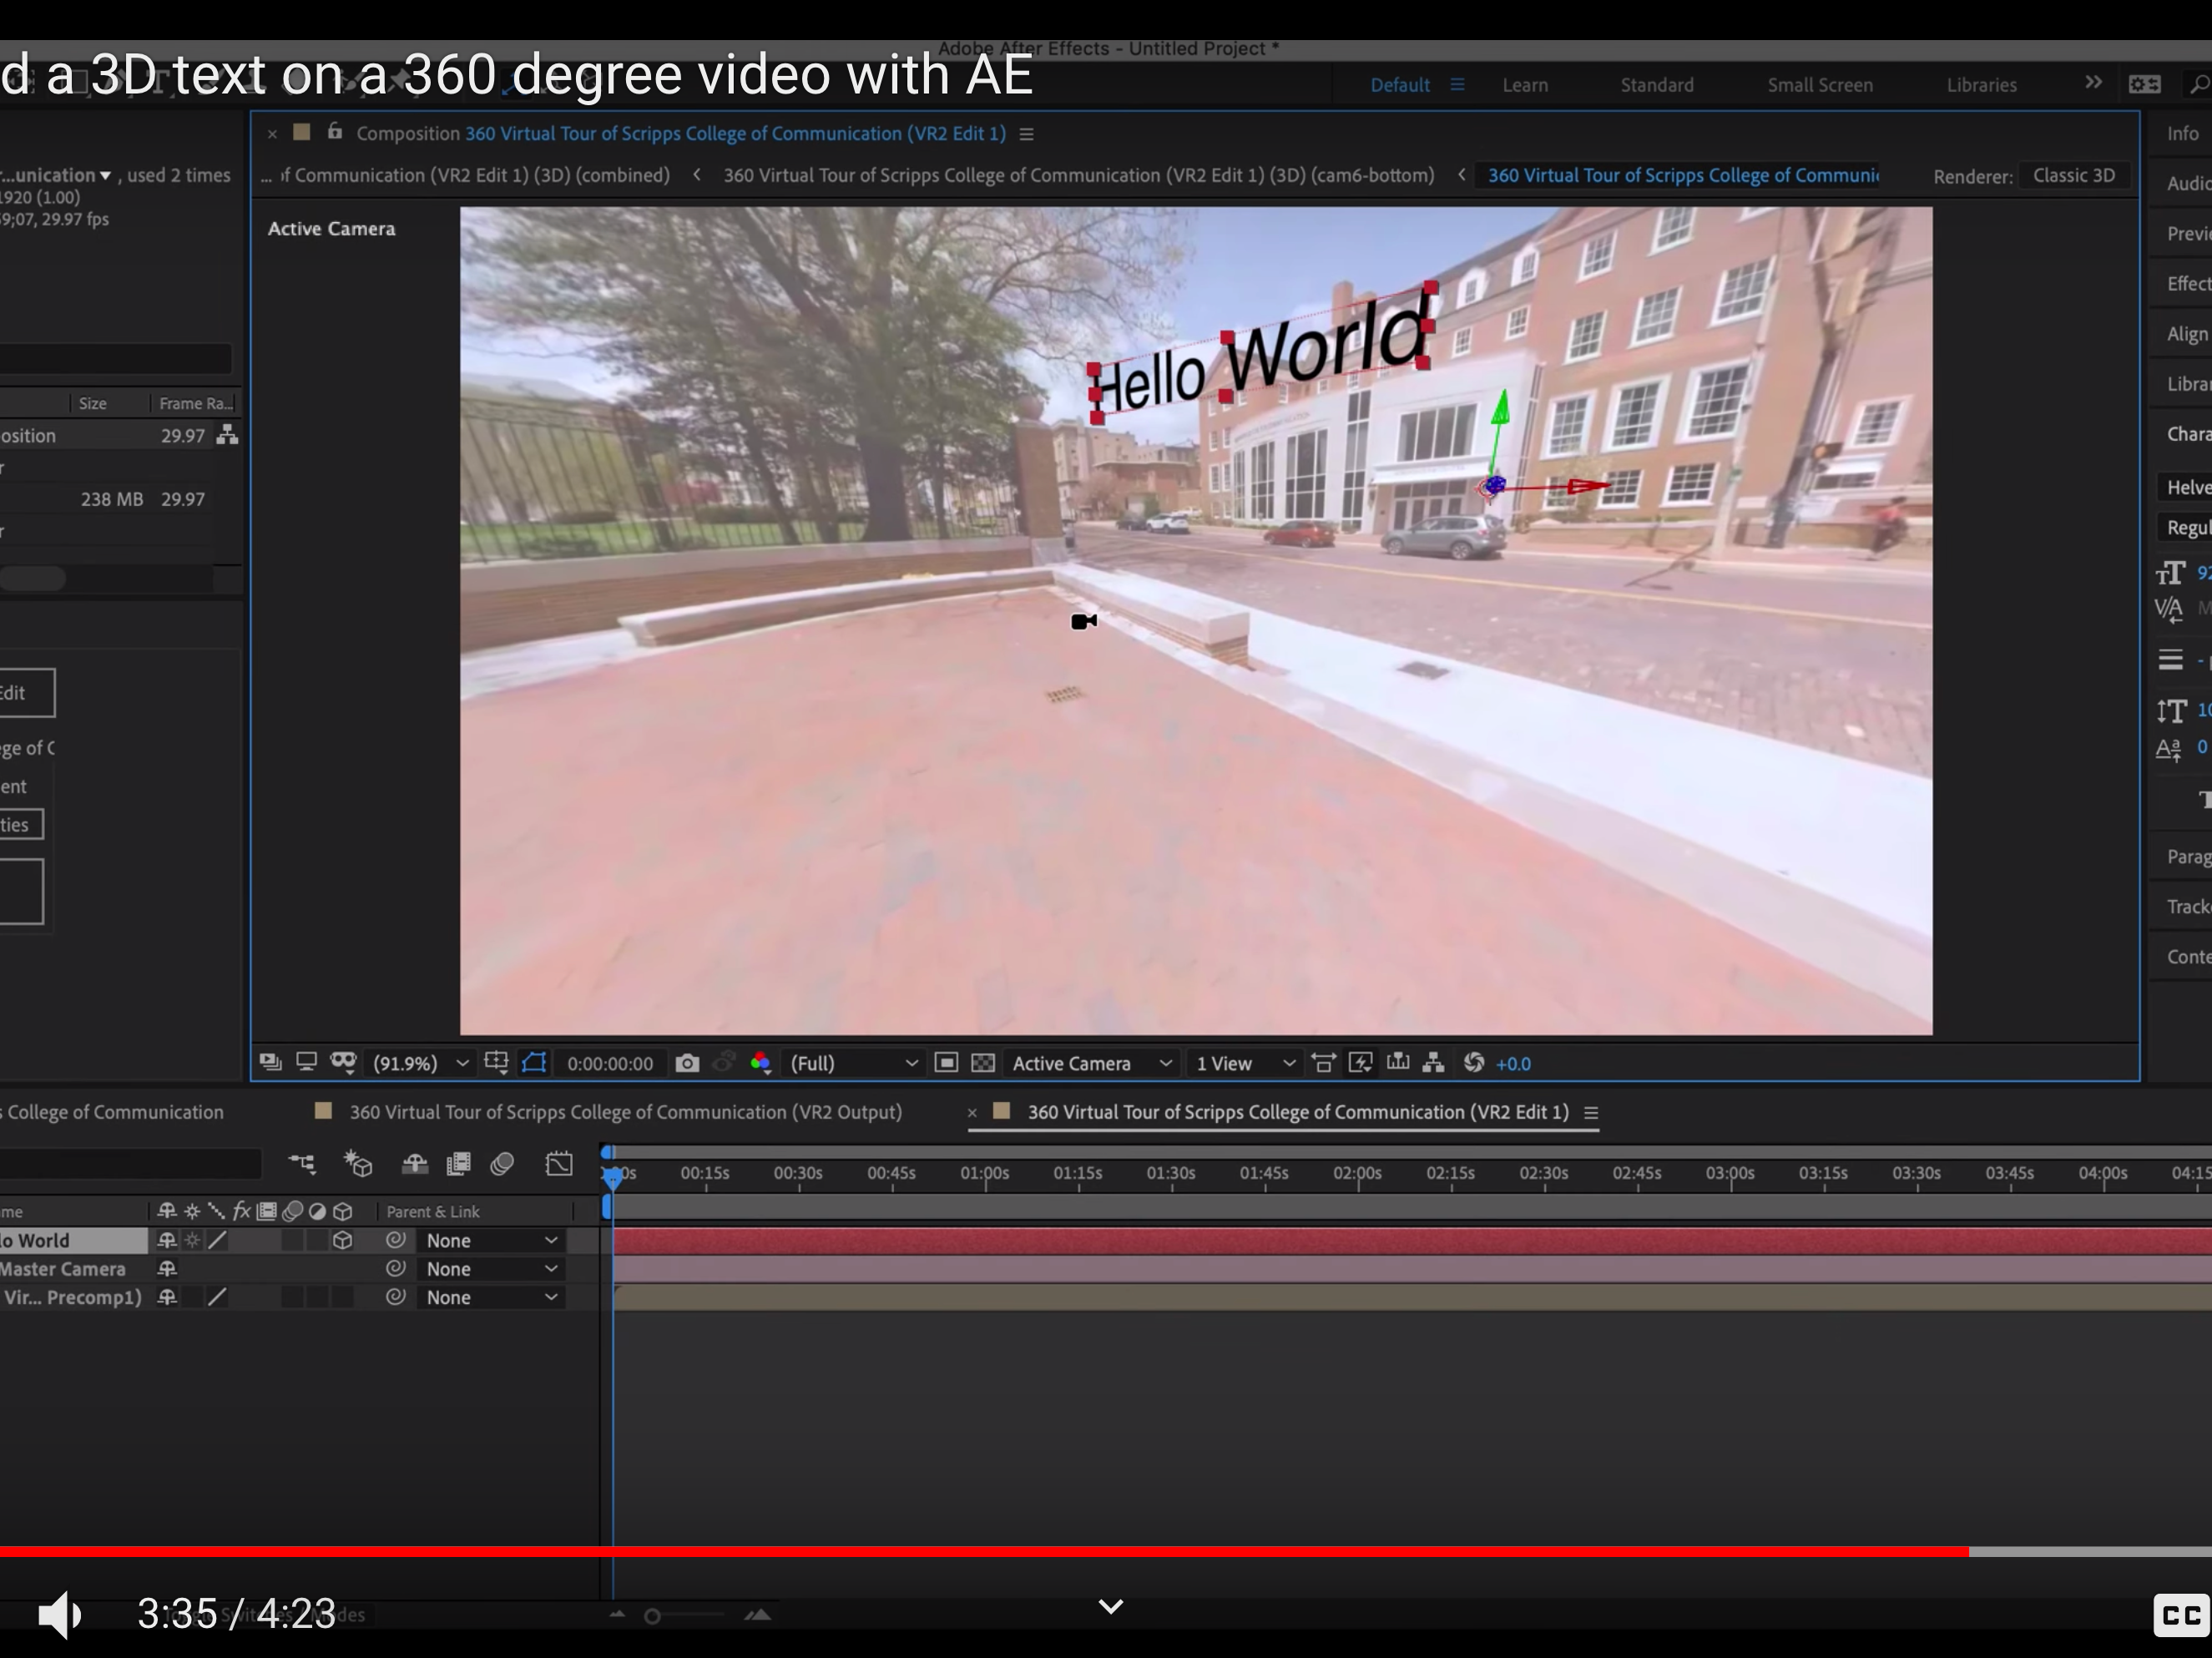Toggle Transparency Grid checker icon

(x=983, y=1062)
